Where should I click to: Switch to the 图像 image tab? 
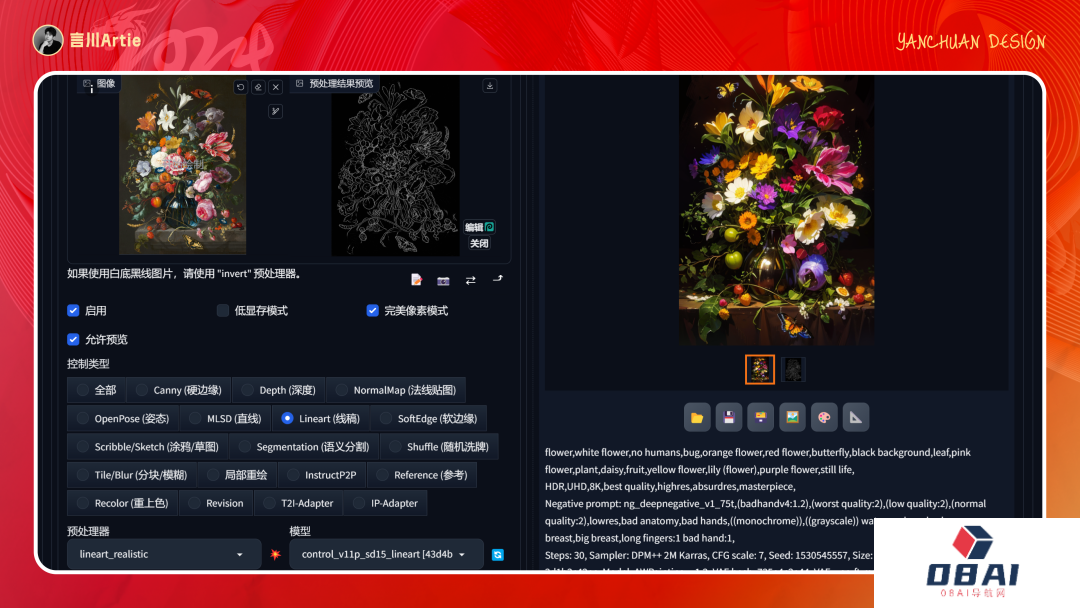tap(100, 84)
